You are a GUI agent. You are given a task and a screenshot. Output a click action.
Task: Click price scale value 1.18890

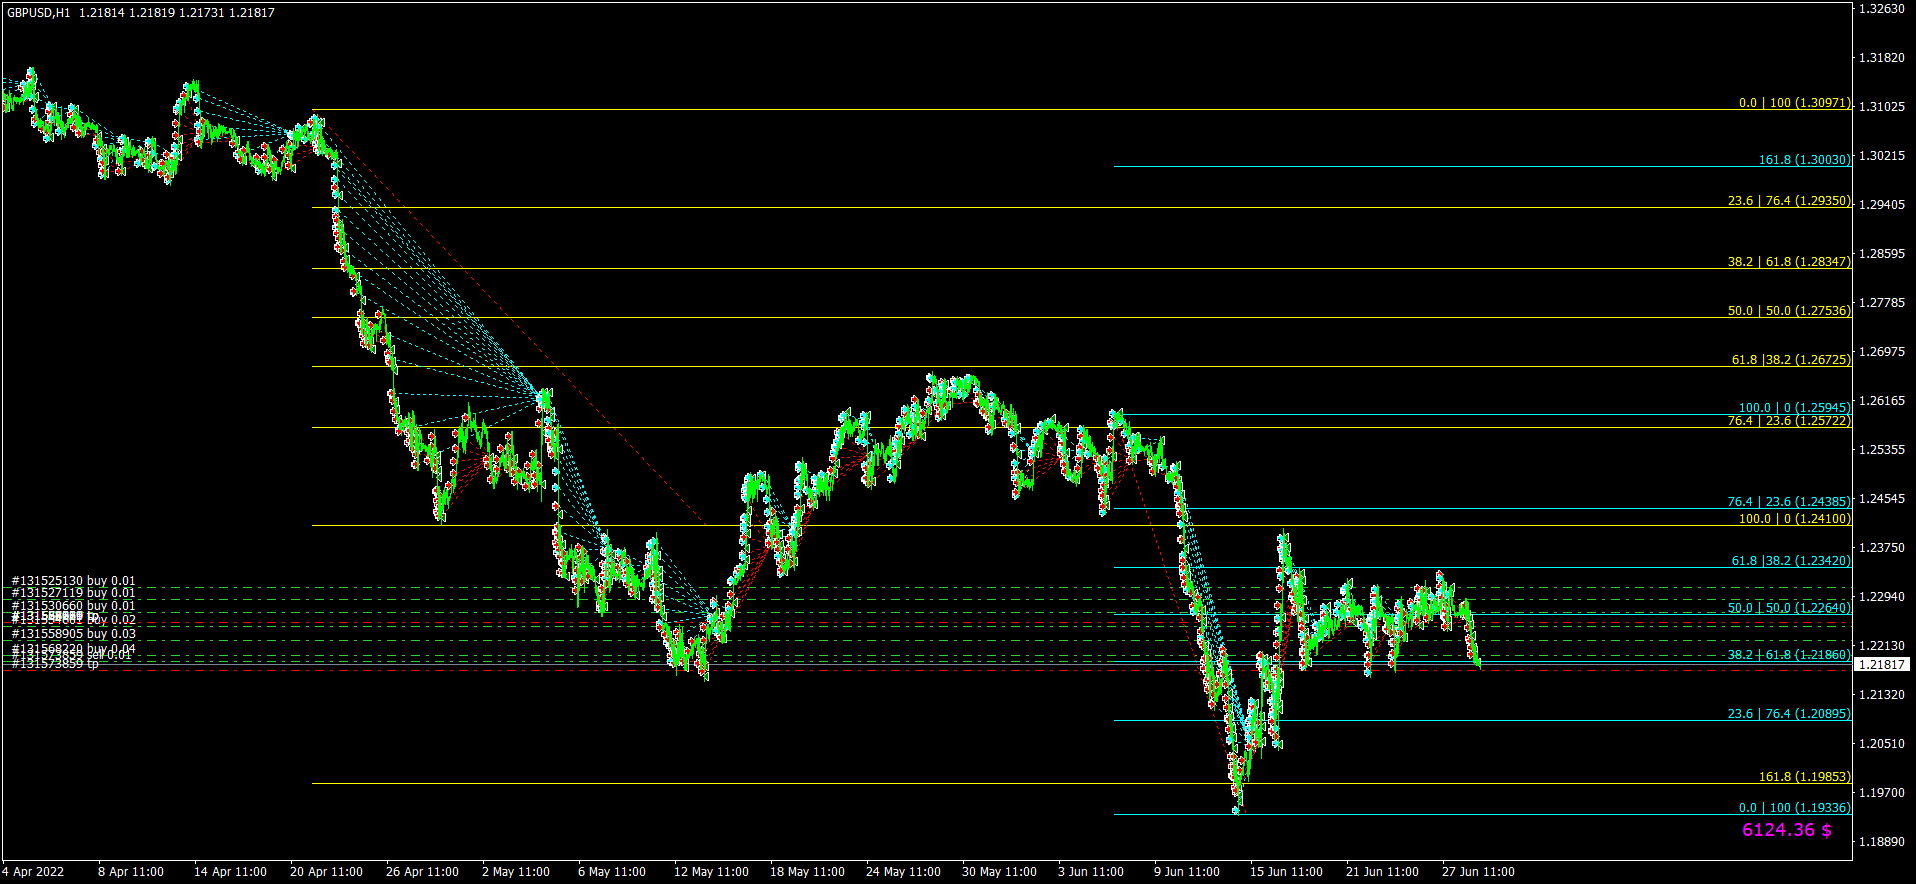1881,842
